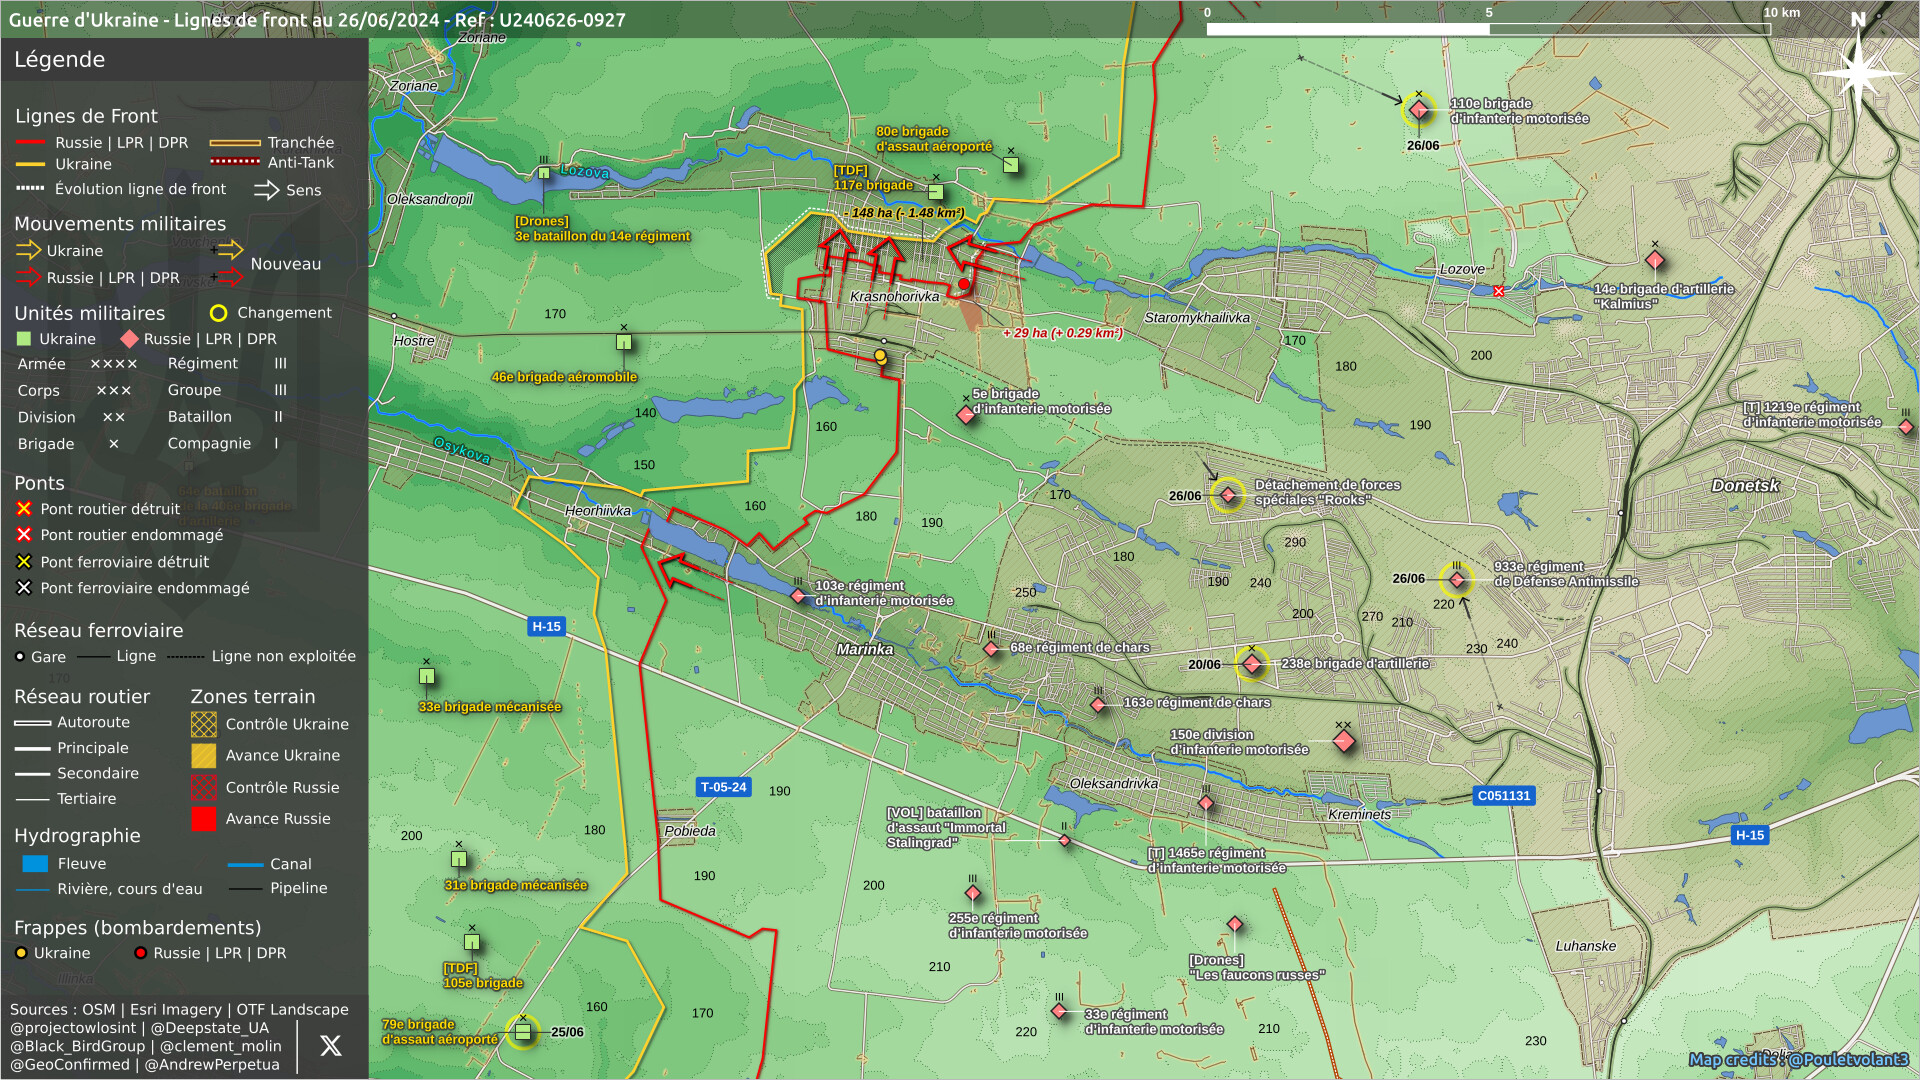1920x1080 pixels.
Task: Click the 14e brigade d'artillerie Kalmius marker
Action: pos(1655,261)
